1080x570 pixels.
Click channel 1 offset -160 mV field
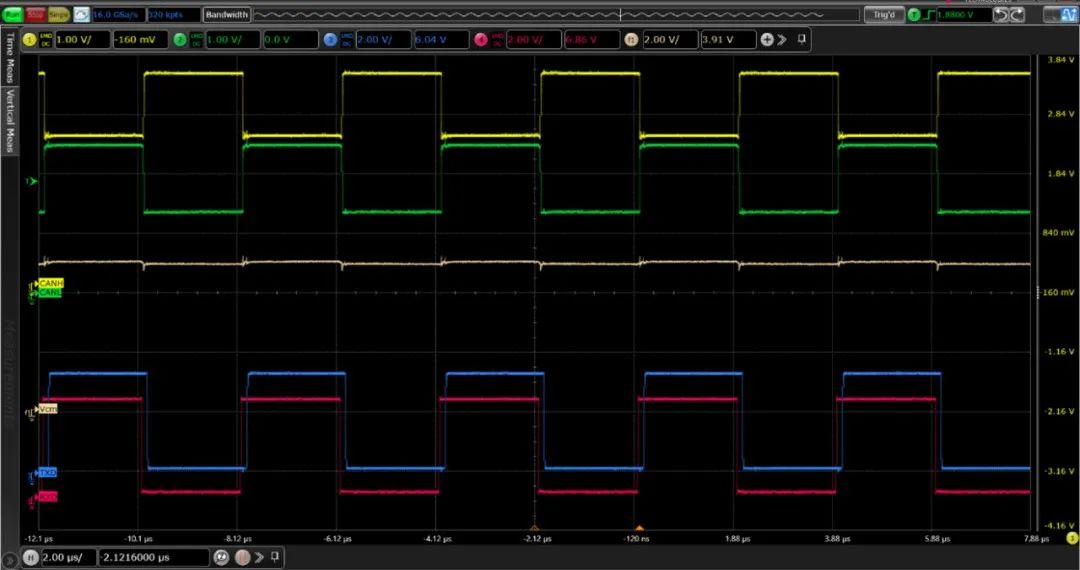tap(140, 40)
